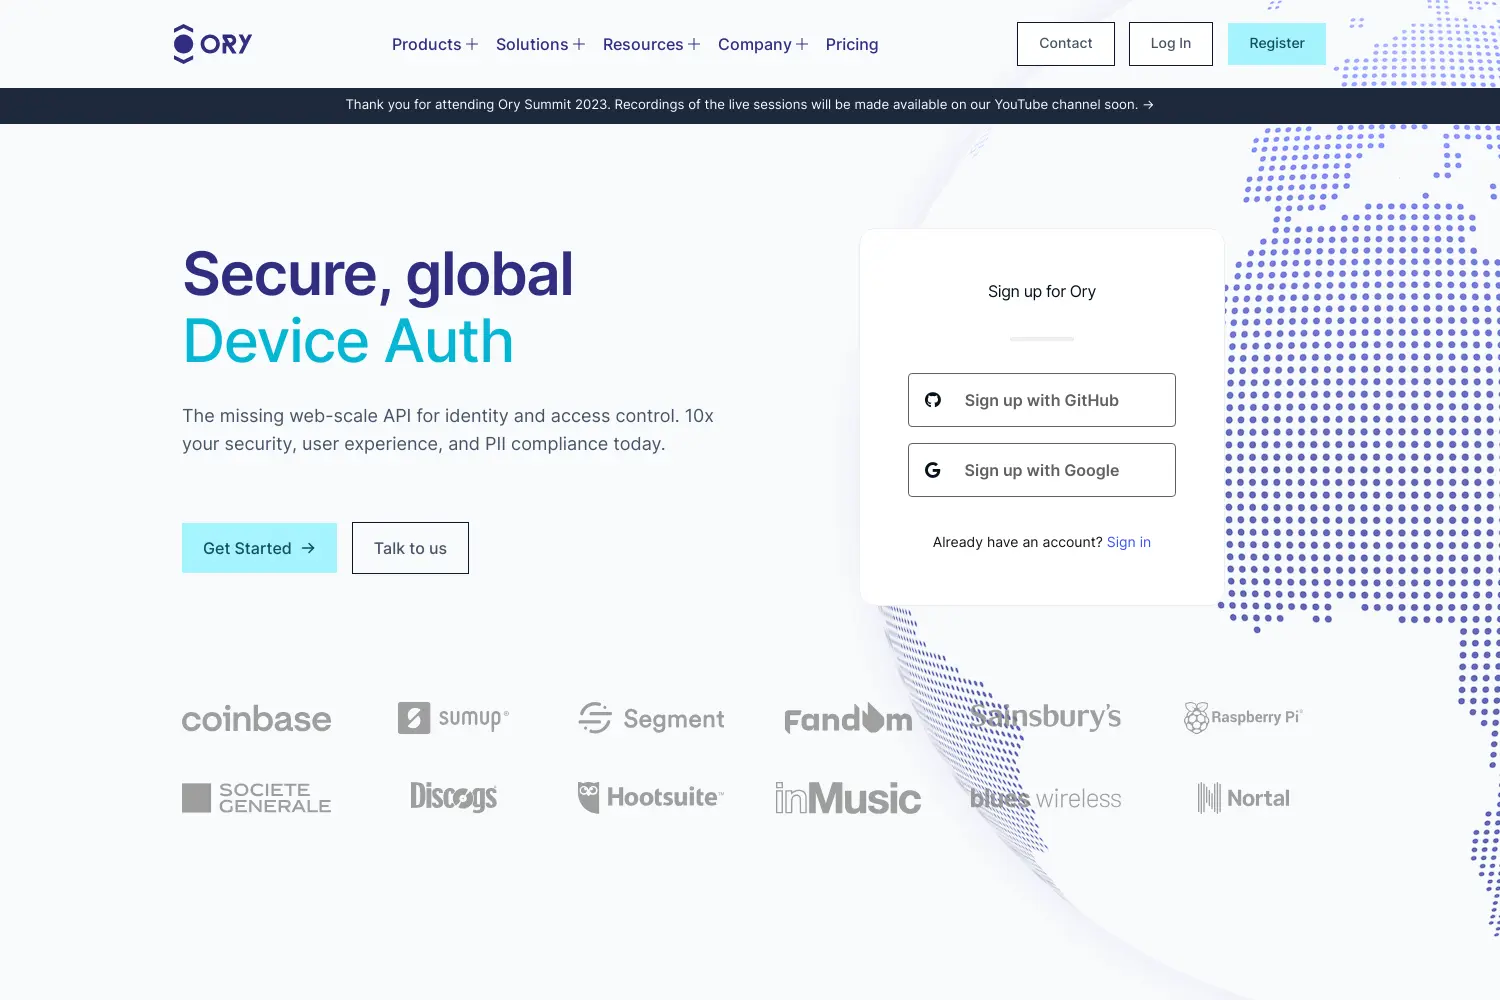Click the Talk to us button
The width and height of the screenshot is (1500, 1000).
pyautogui.click(x=410, y=548)
